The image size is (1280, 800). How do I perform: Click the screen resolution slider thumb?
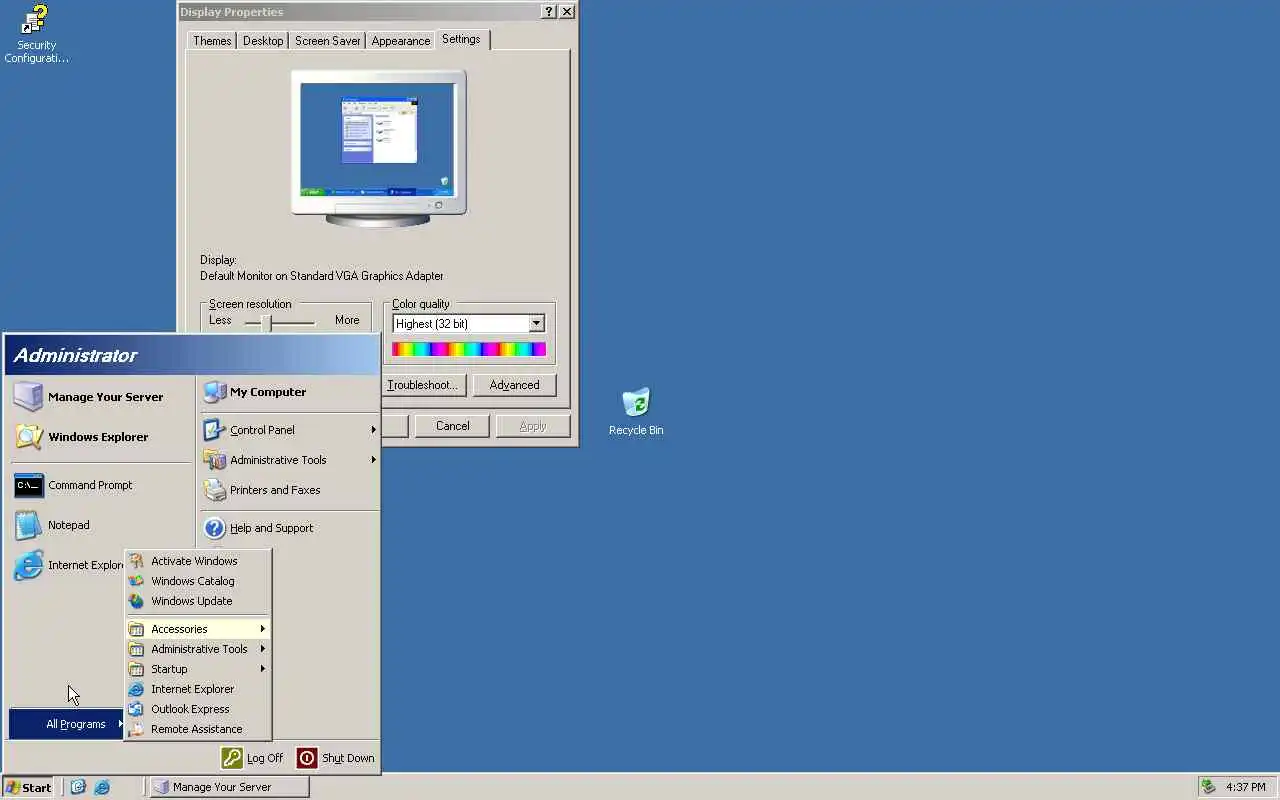267,322
